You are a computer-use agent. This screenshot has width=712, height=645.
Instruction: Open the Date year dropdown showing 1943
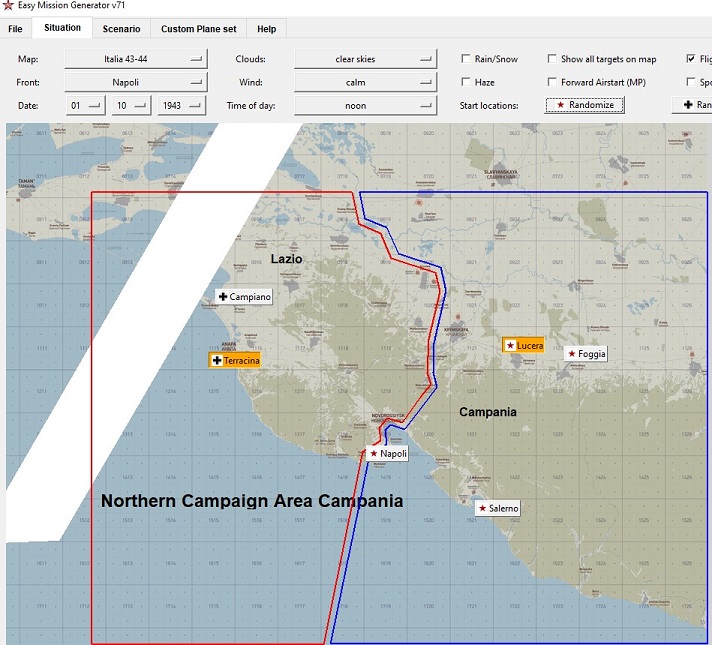(181, 105)
